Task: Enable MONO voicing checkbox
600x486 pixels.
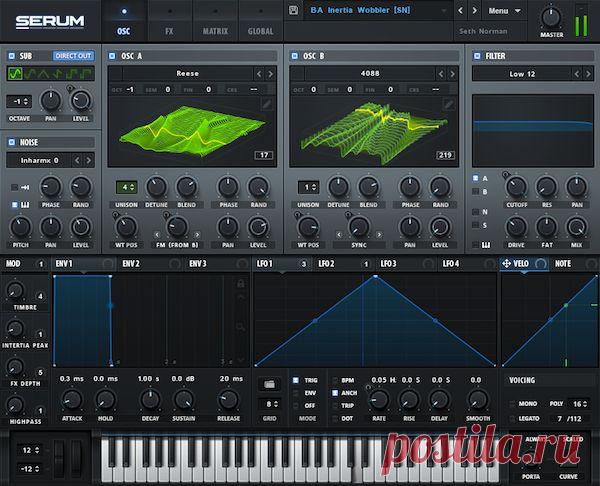Action: [512, 404]
